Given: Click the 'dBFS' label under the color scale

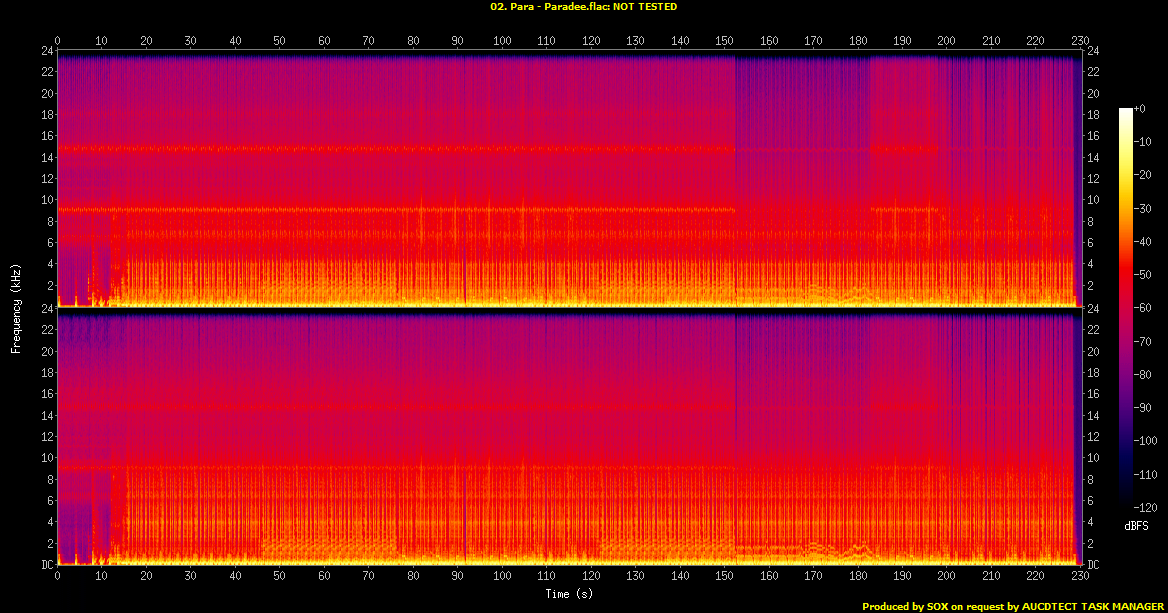Looking at the screenshot, I should click(x=1135, y=524).
